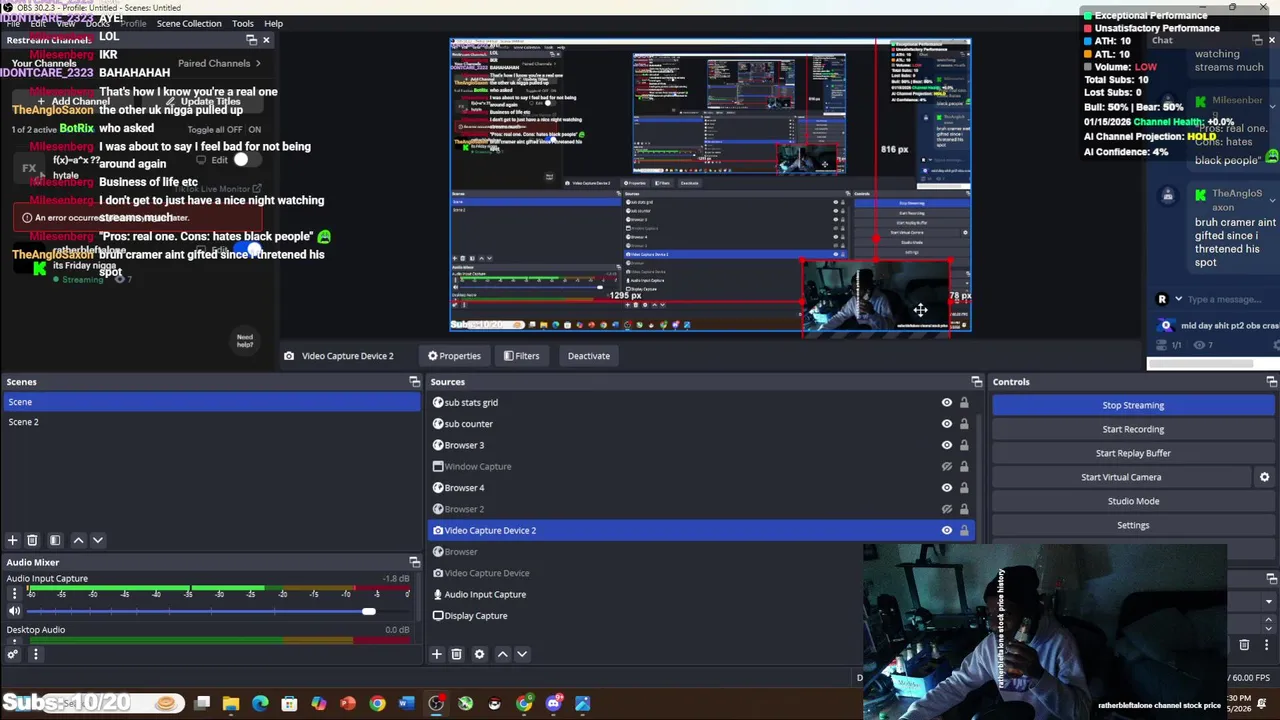Add a new source with plus icon
This screenshot has width=1280, height=720.
(x=436, y=654)
